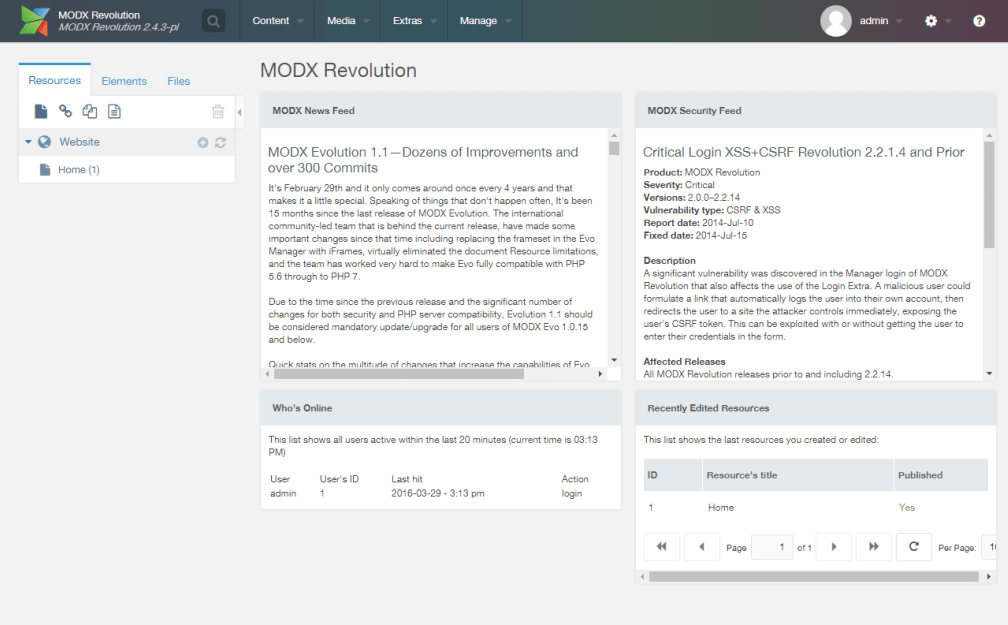Image resolution: width=1008 pixels, height=625 pixels.
Task: Open the Content menu
Action: tap(277, 21)
